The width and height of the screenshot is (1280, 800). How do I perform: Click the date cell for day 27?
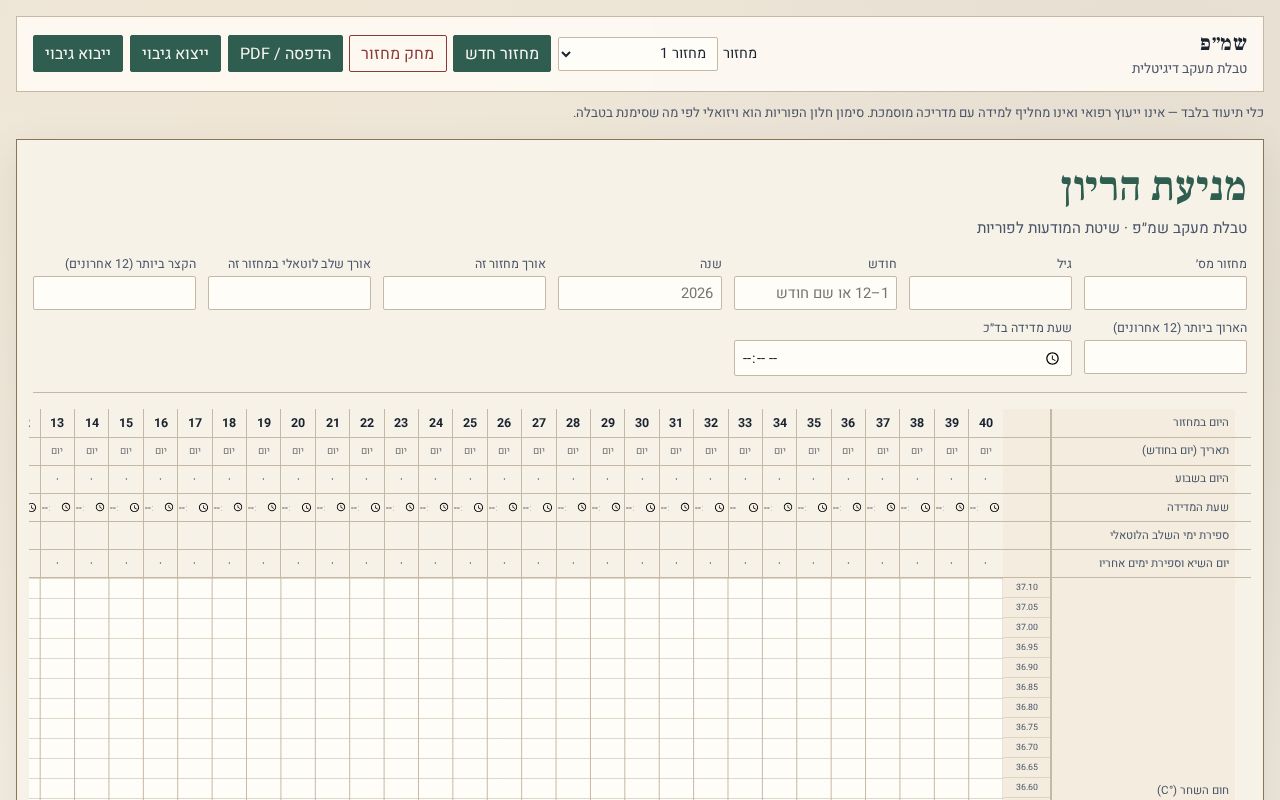(539, 451)
